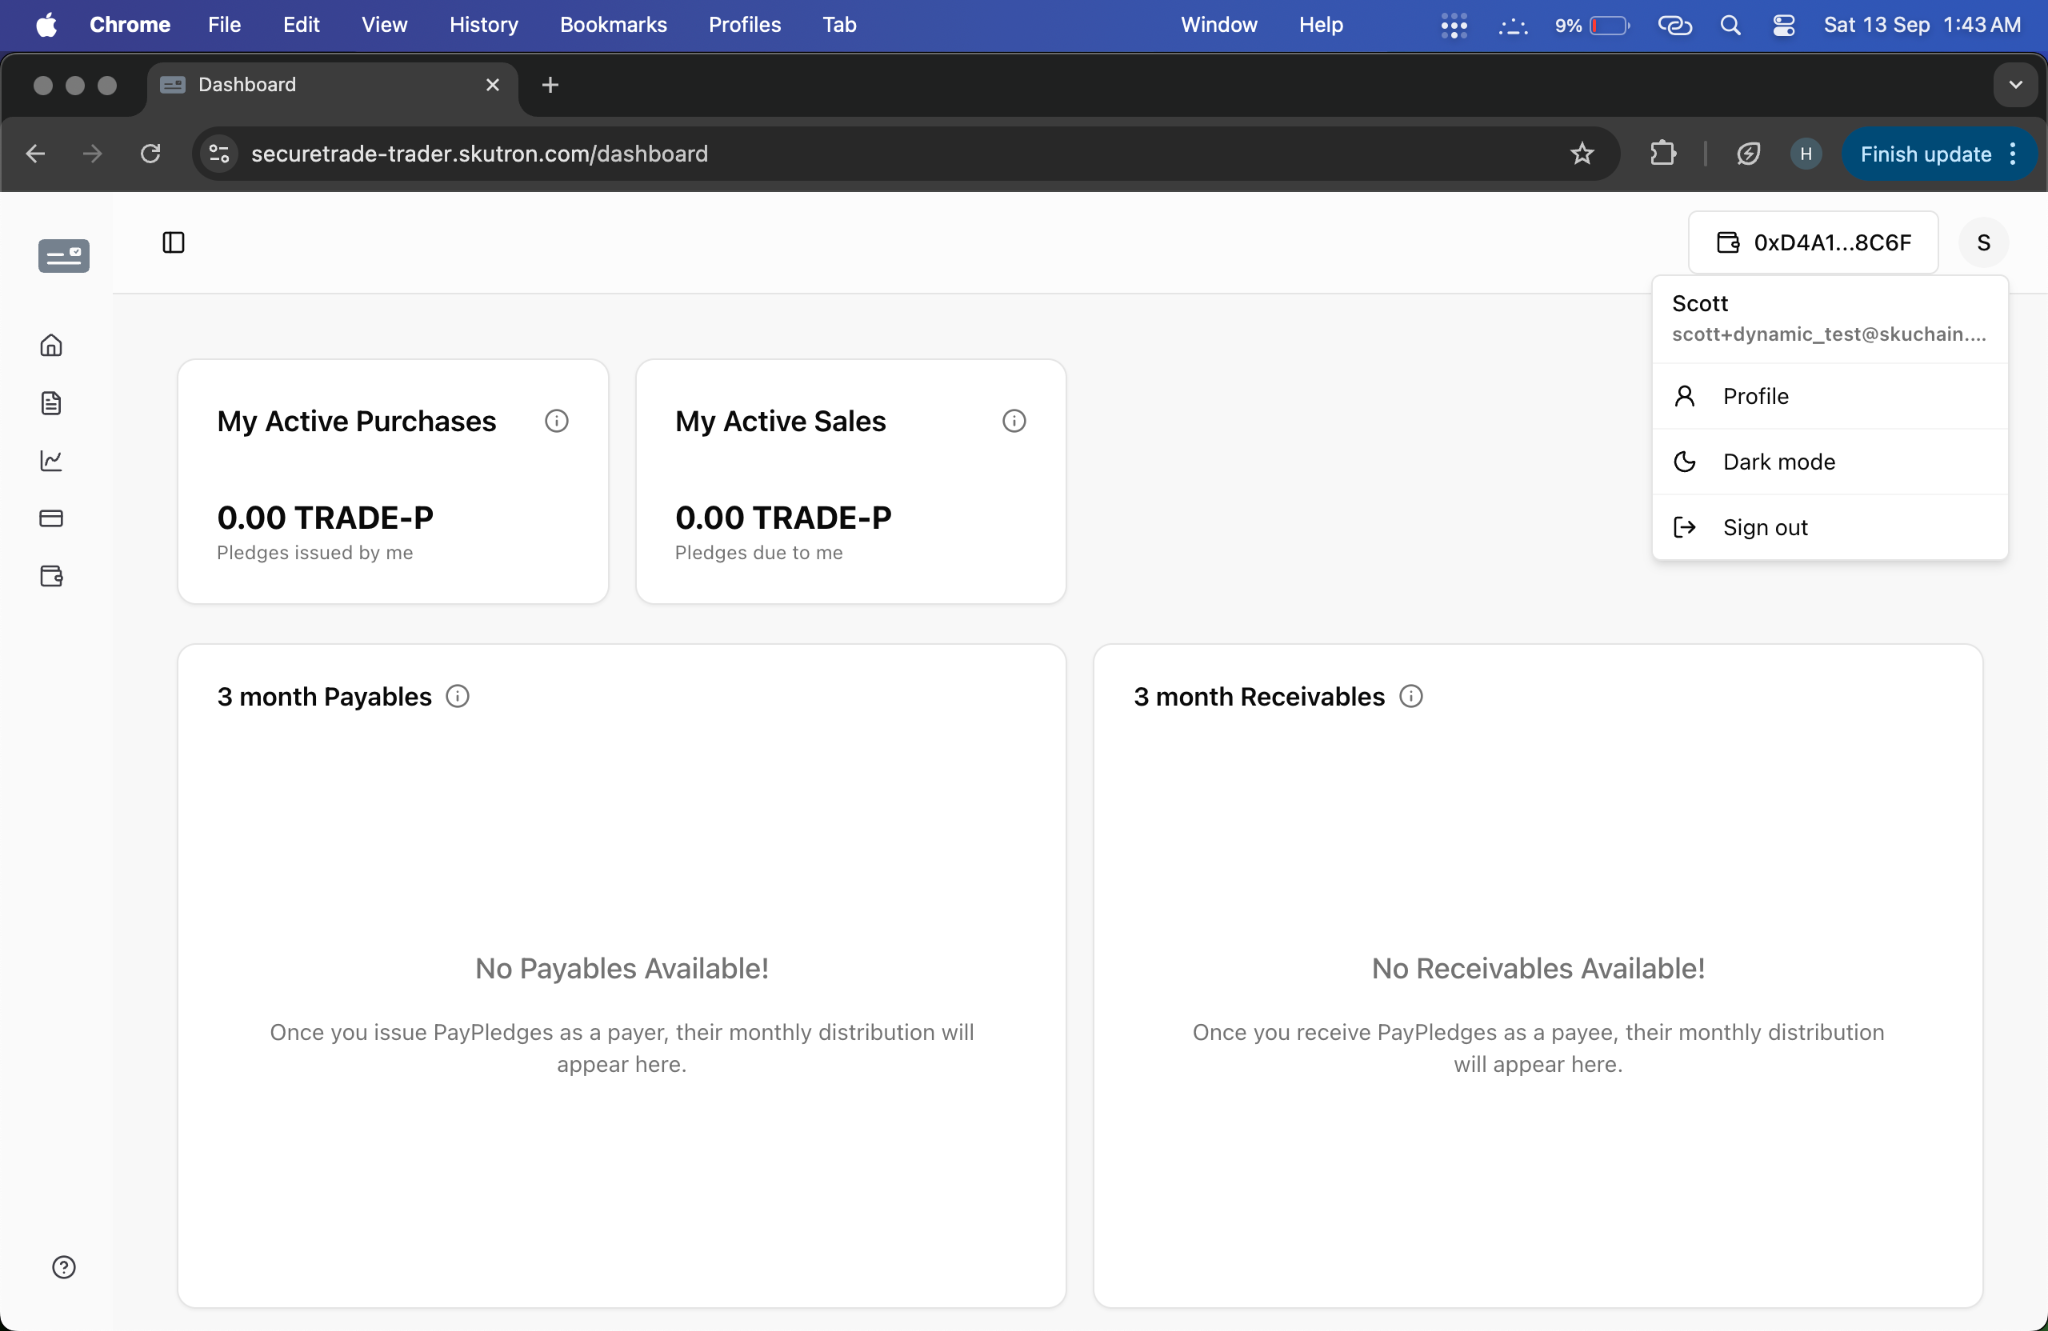Click info icon beside My Active Sales
The height and width of the screenshot is (1331, 2048).
(1014, 421)
